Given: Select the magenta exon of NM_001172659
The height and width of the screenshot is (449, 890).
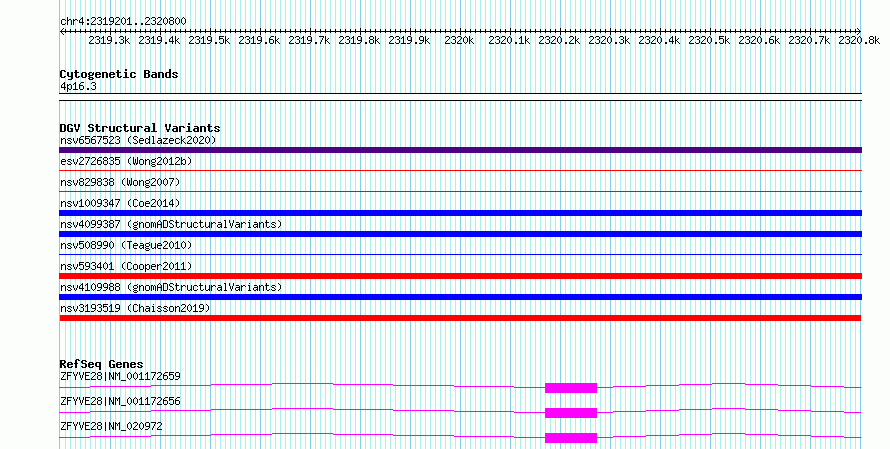Looking at the screenshot, I should coord(571,388).
